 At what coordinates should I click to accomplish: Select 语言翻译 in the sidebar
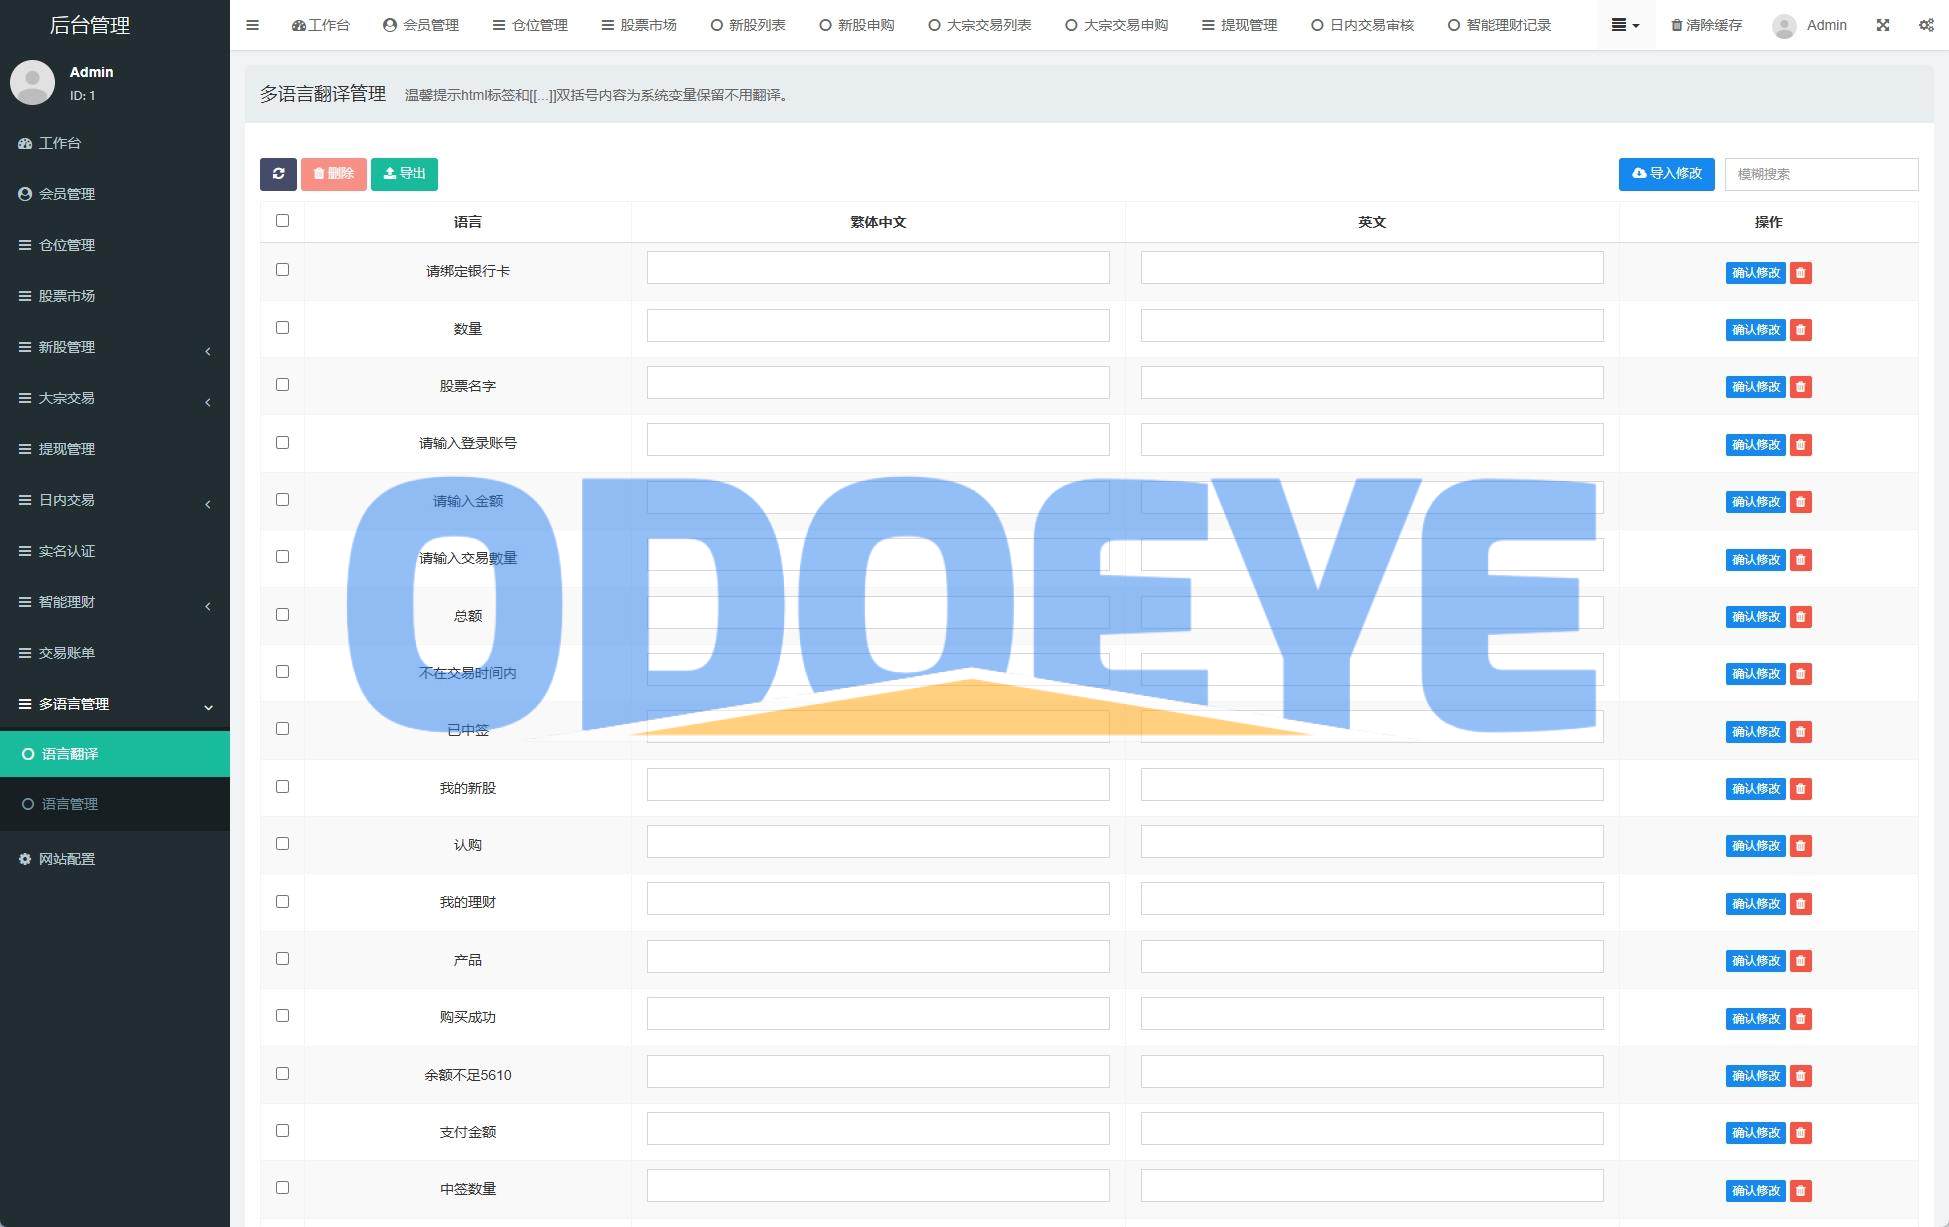click(x=115, y=754)
